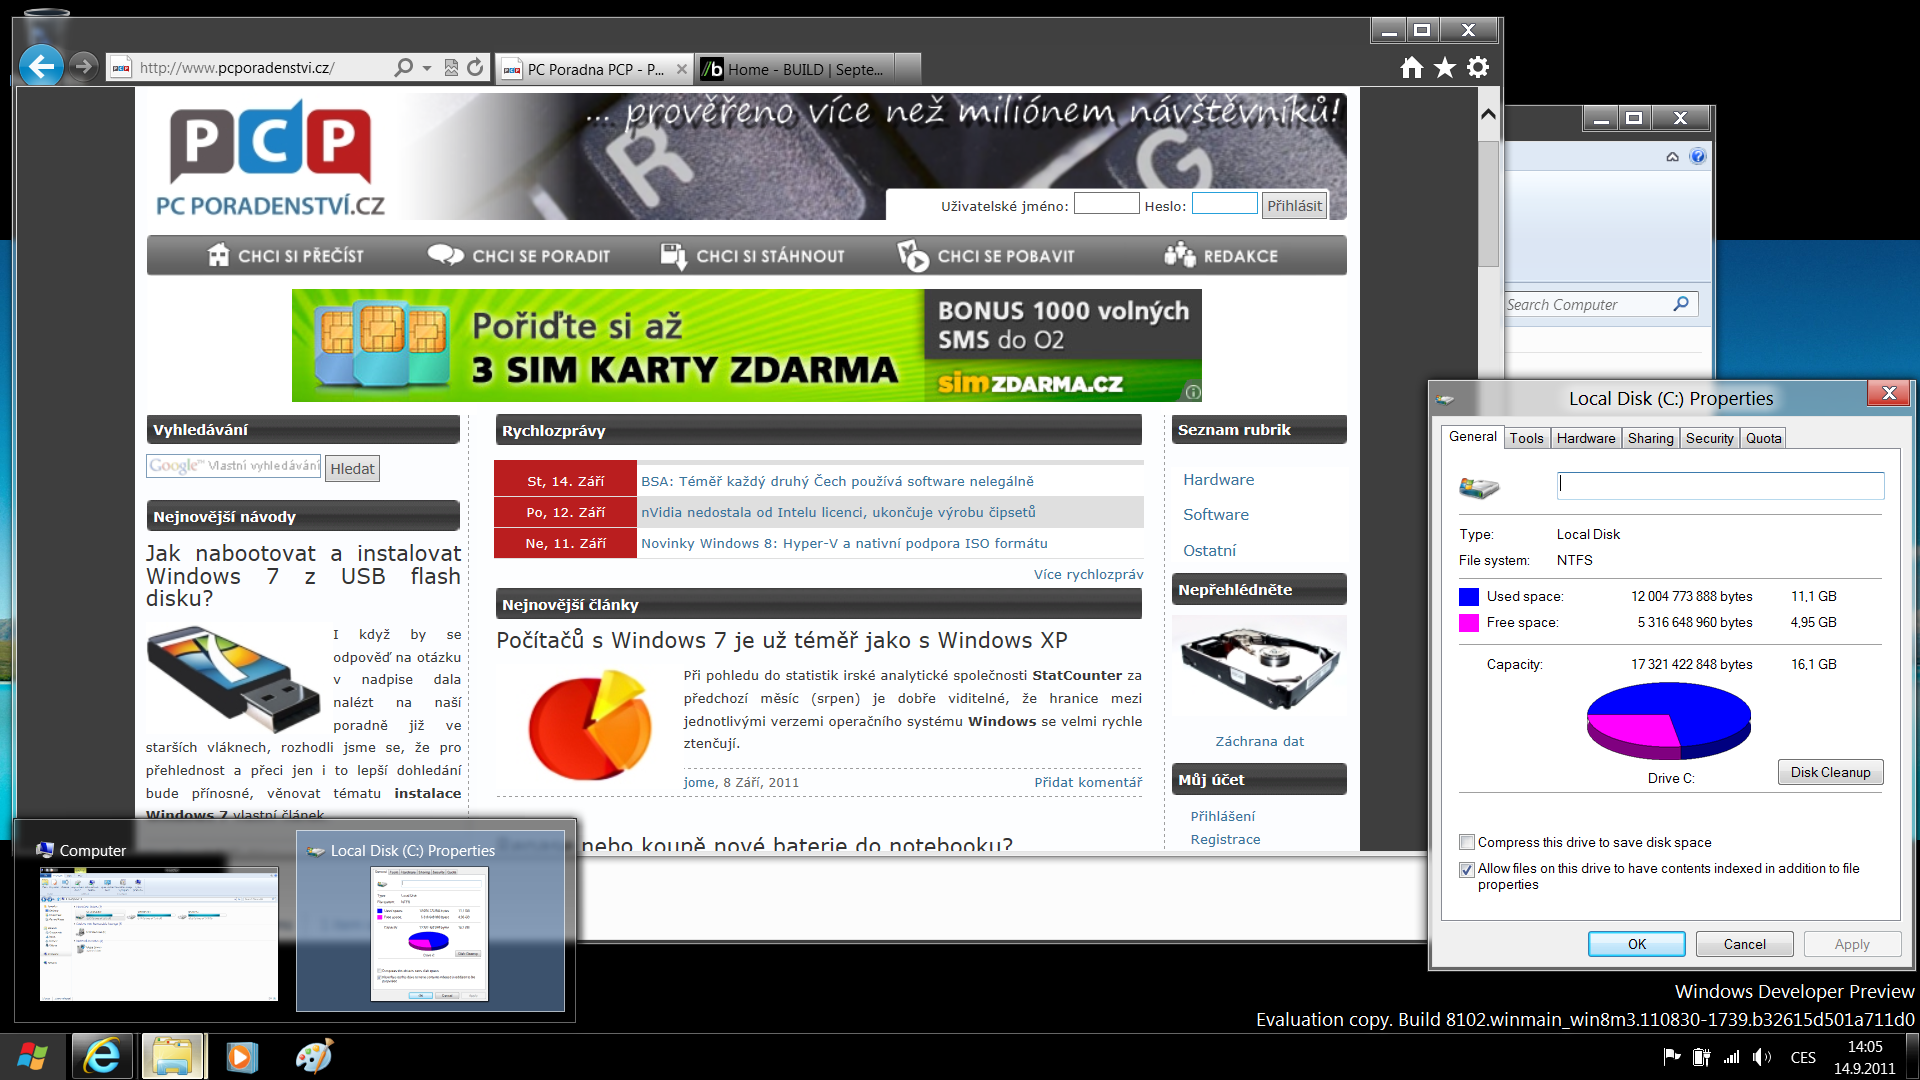Open the Software rubric link

click(x=1215, y=515)
